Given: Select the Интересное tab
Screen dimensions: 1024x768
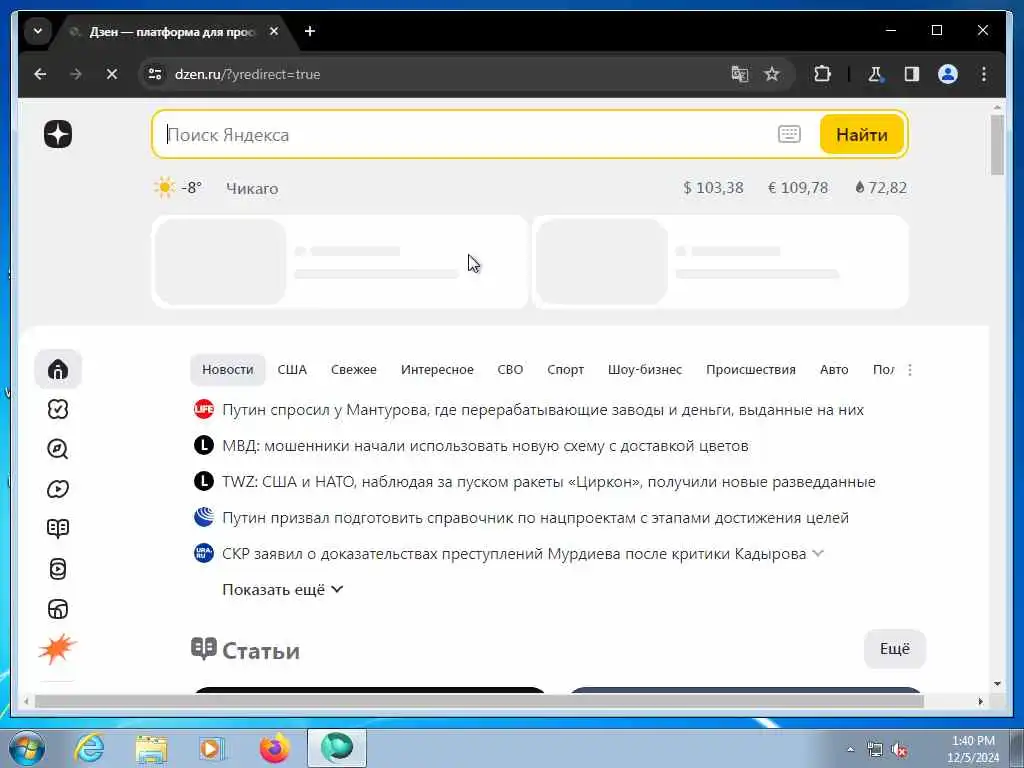Looking at the screenshot, I should pyautogui.click(x=437, y=370).
